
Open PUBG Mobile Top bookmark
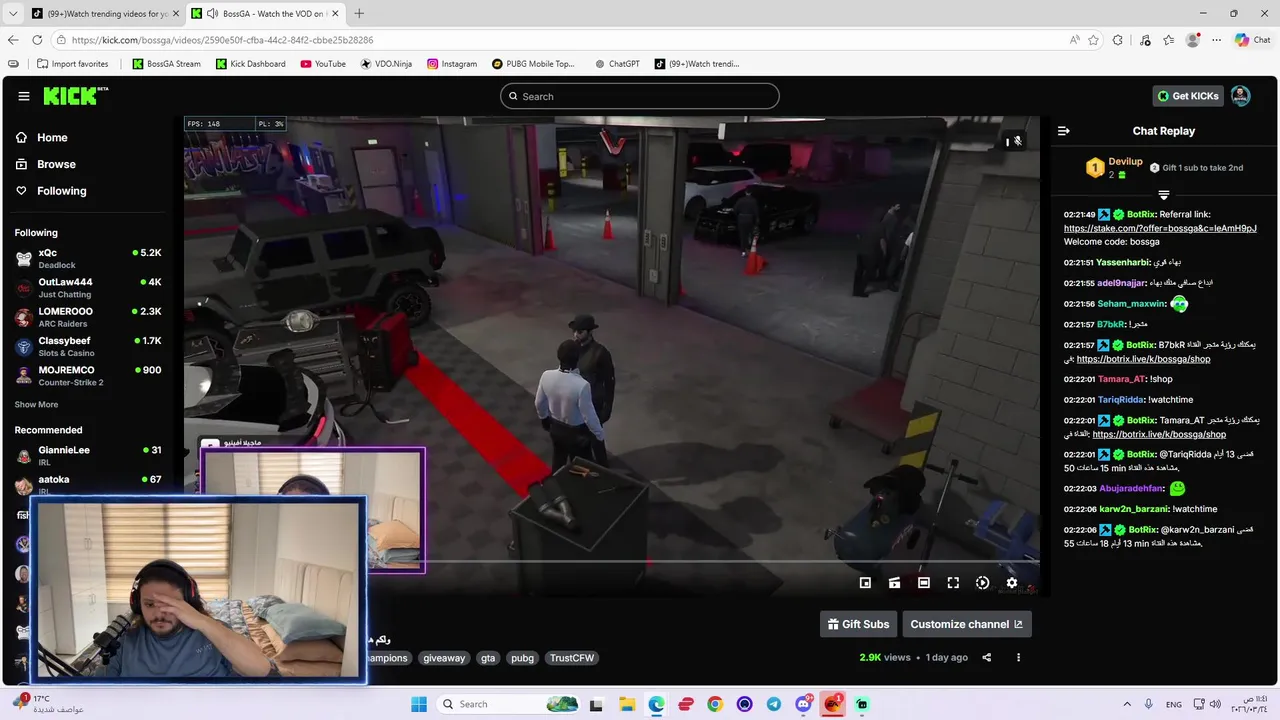click(533, 64)
